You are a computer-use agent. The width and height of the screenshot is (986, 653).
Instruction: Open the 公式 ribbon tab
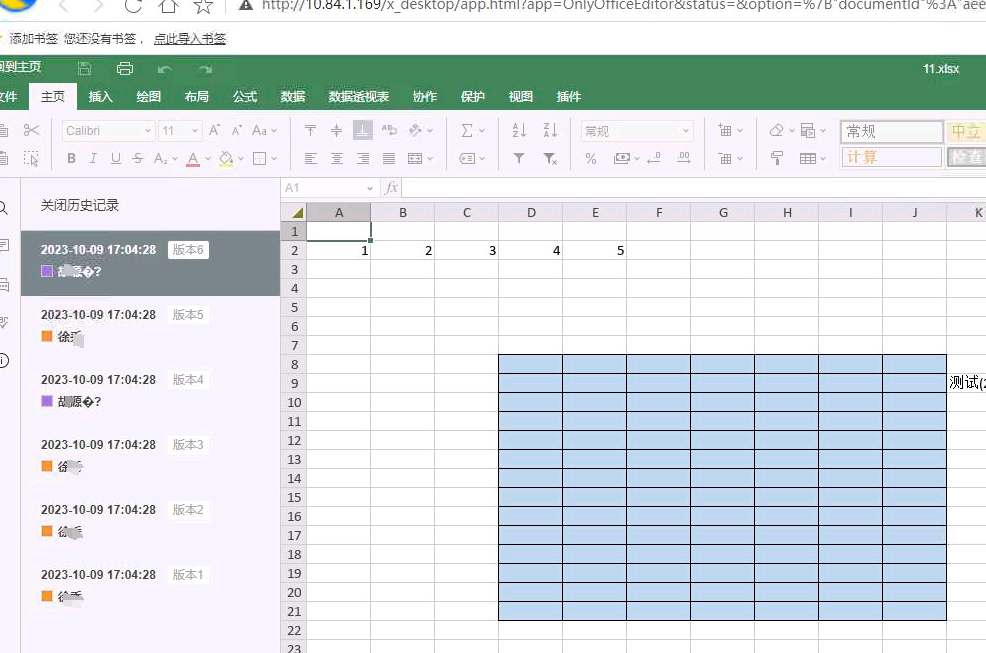coord(245,96)
